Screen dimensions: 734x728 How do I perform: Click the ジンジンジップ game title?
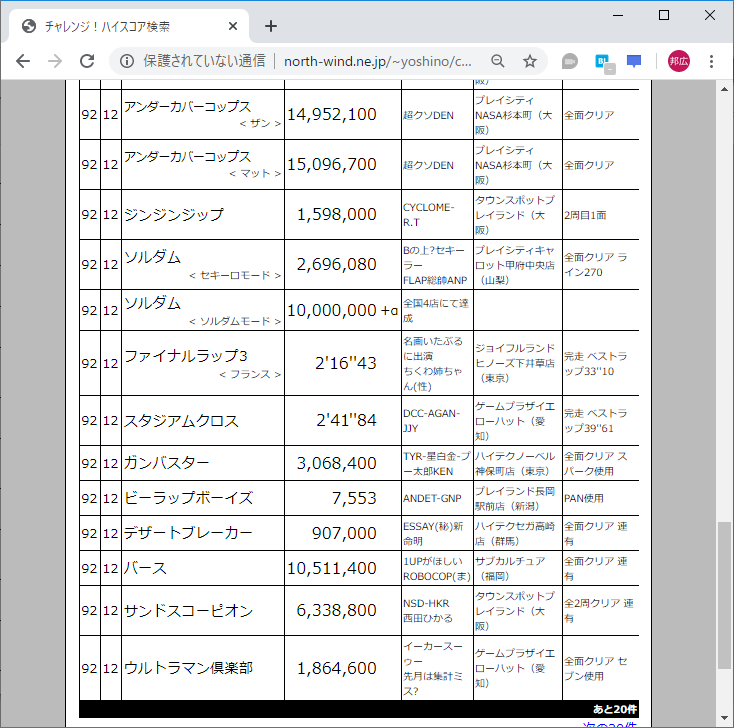tap(174, 215)
